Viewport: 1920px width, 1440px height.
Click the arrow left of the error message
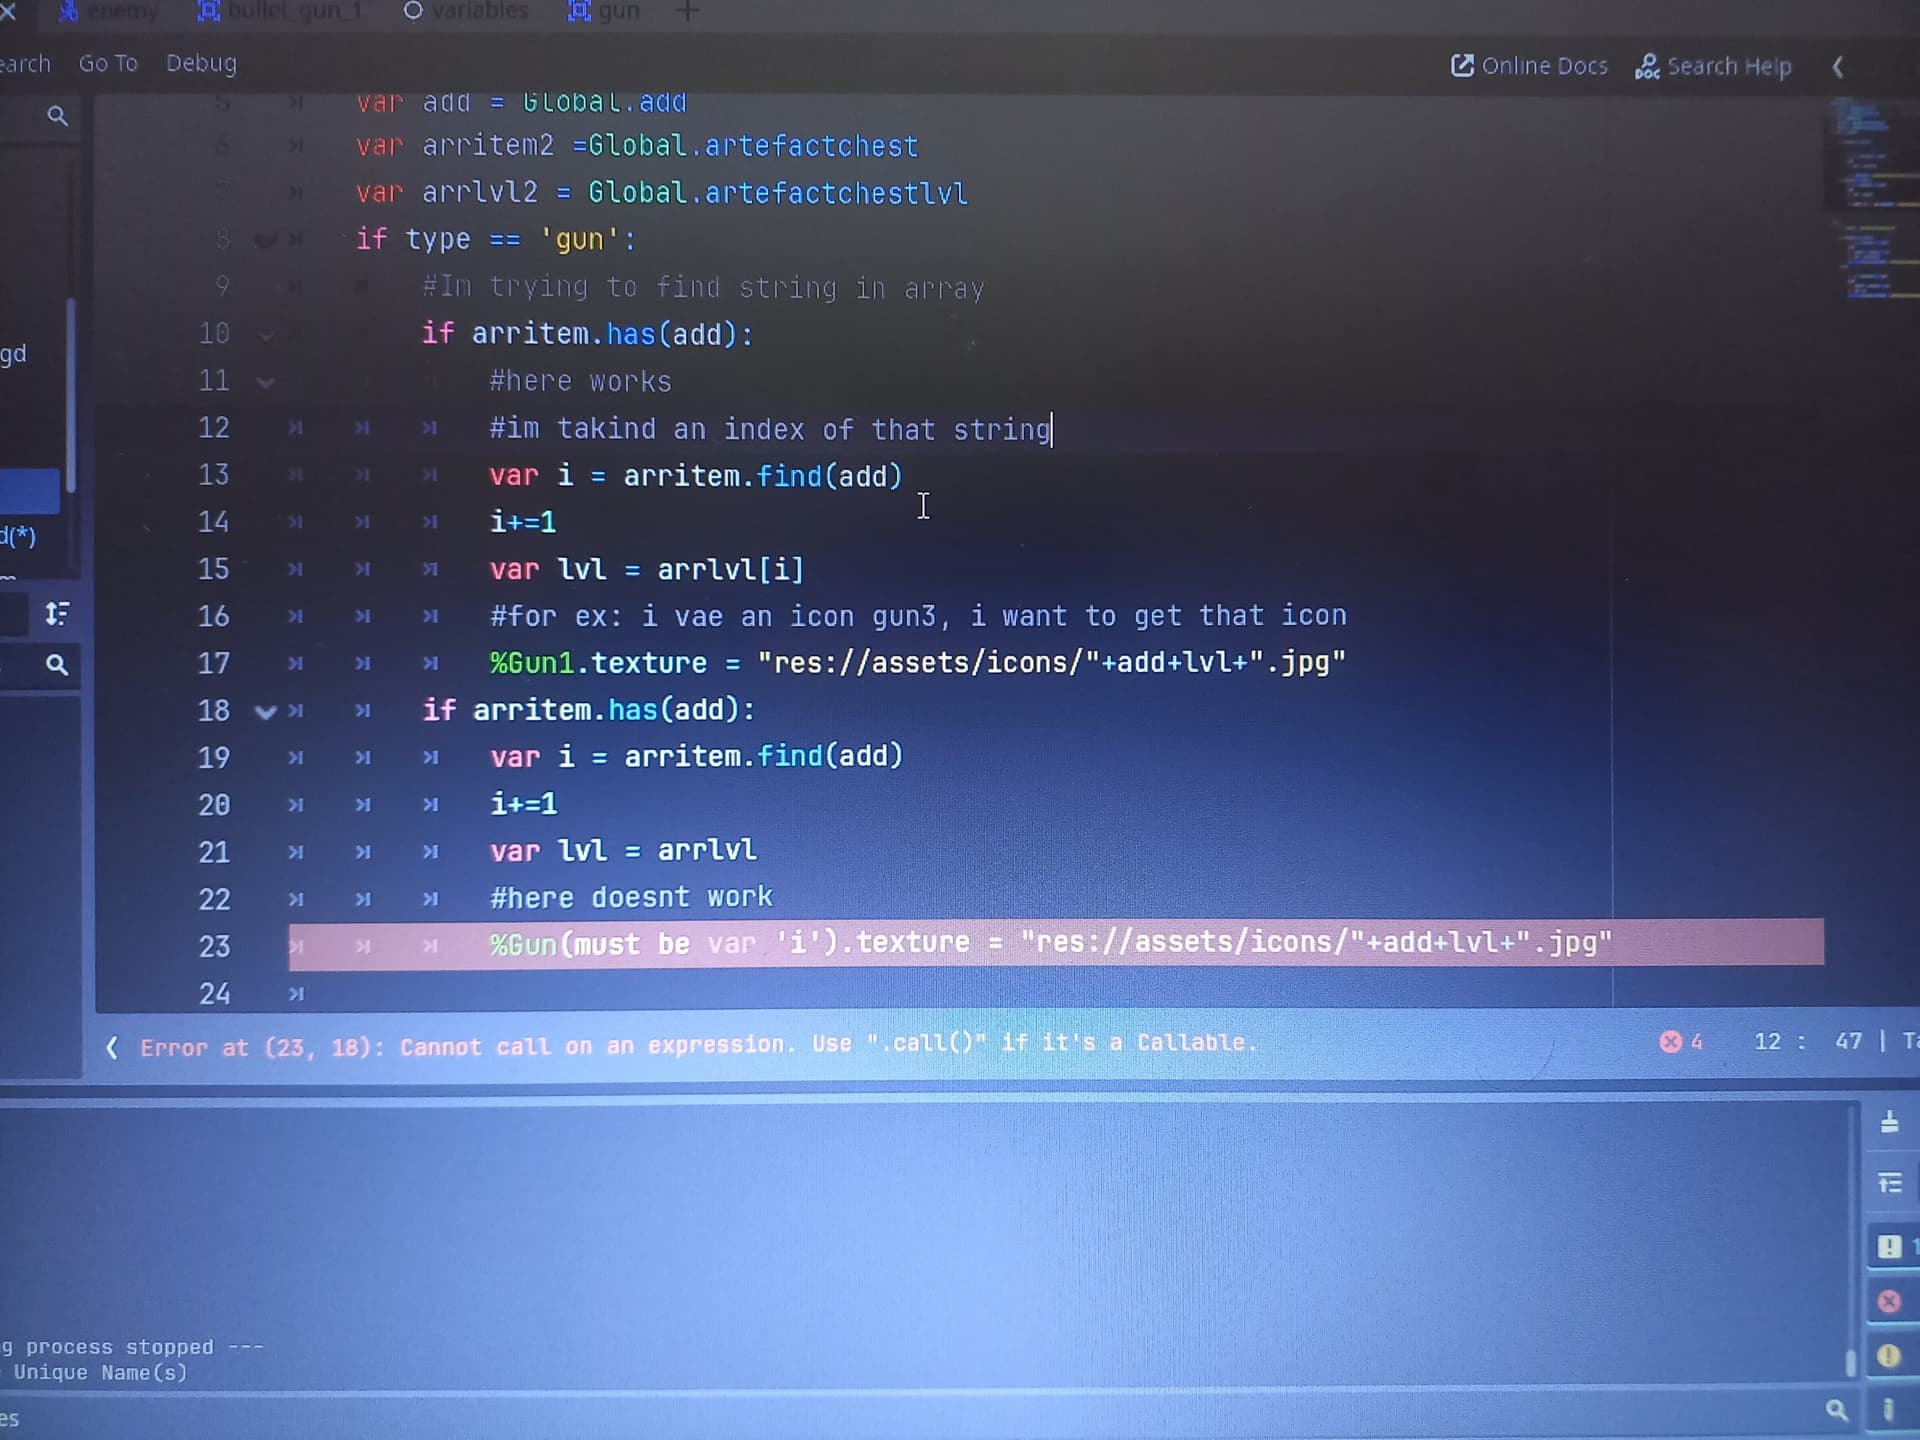pos(112,1047)
